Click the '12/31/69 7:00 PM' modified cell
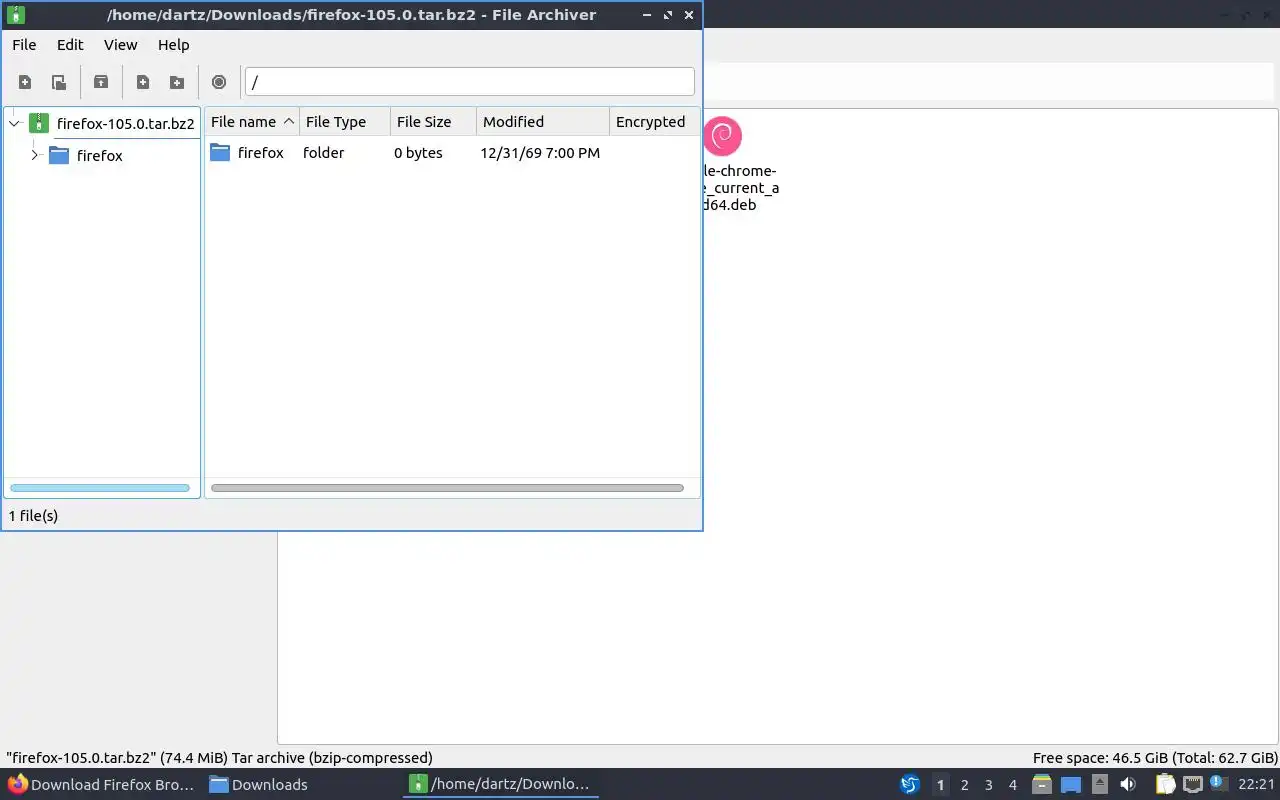The height and width of the screenshot is (800, 1280). pos(540,153)
